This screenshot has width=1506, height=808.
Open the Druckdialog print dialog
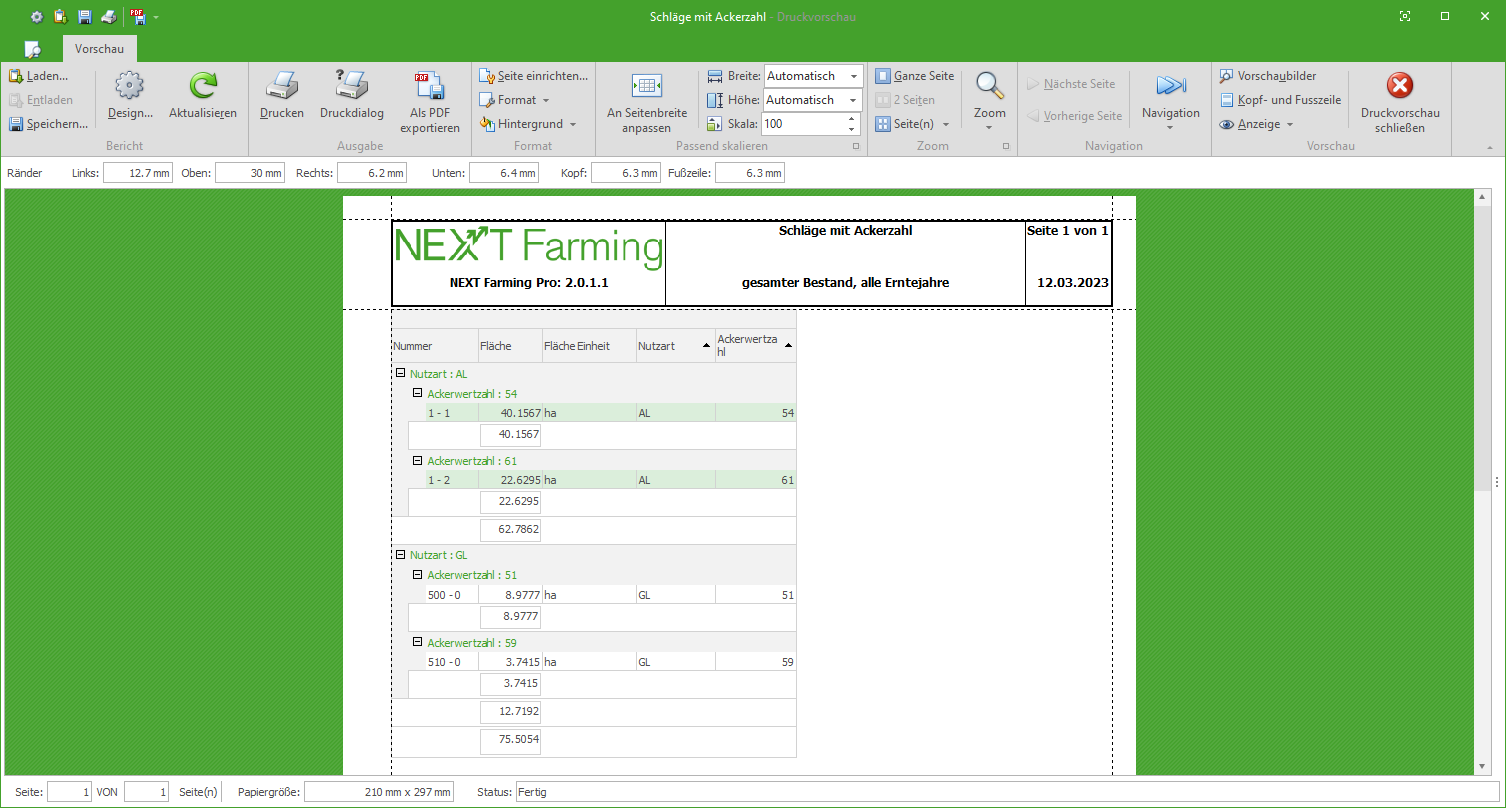coord(351,87)
